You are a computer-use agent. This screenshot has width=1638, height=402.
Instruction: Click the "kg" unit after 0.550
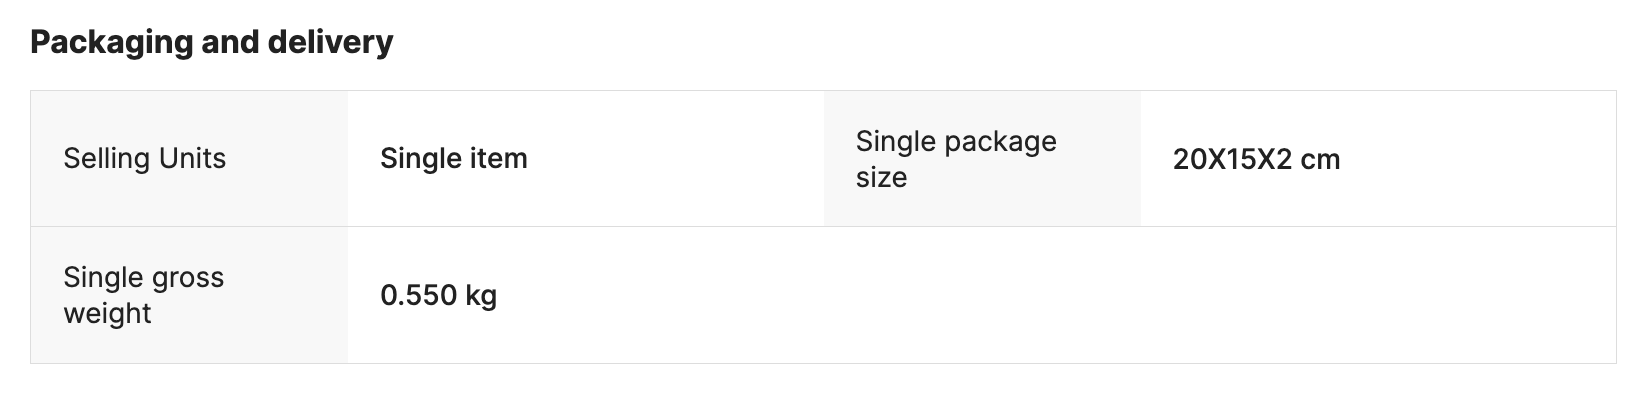pyautogui.click(x=481, y=295)
